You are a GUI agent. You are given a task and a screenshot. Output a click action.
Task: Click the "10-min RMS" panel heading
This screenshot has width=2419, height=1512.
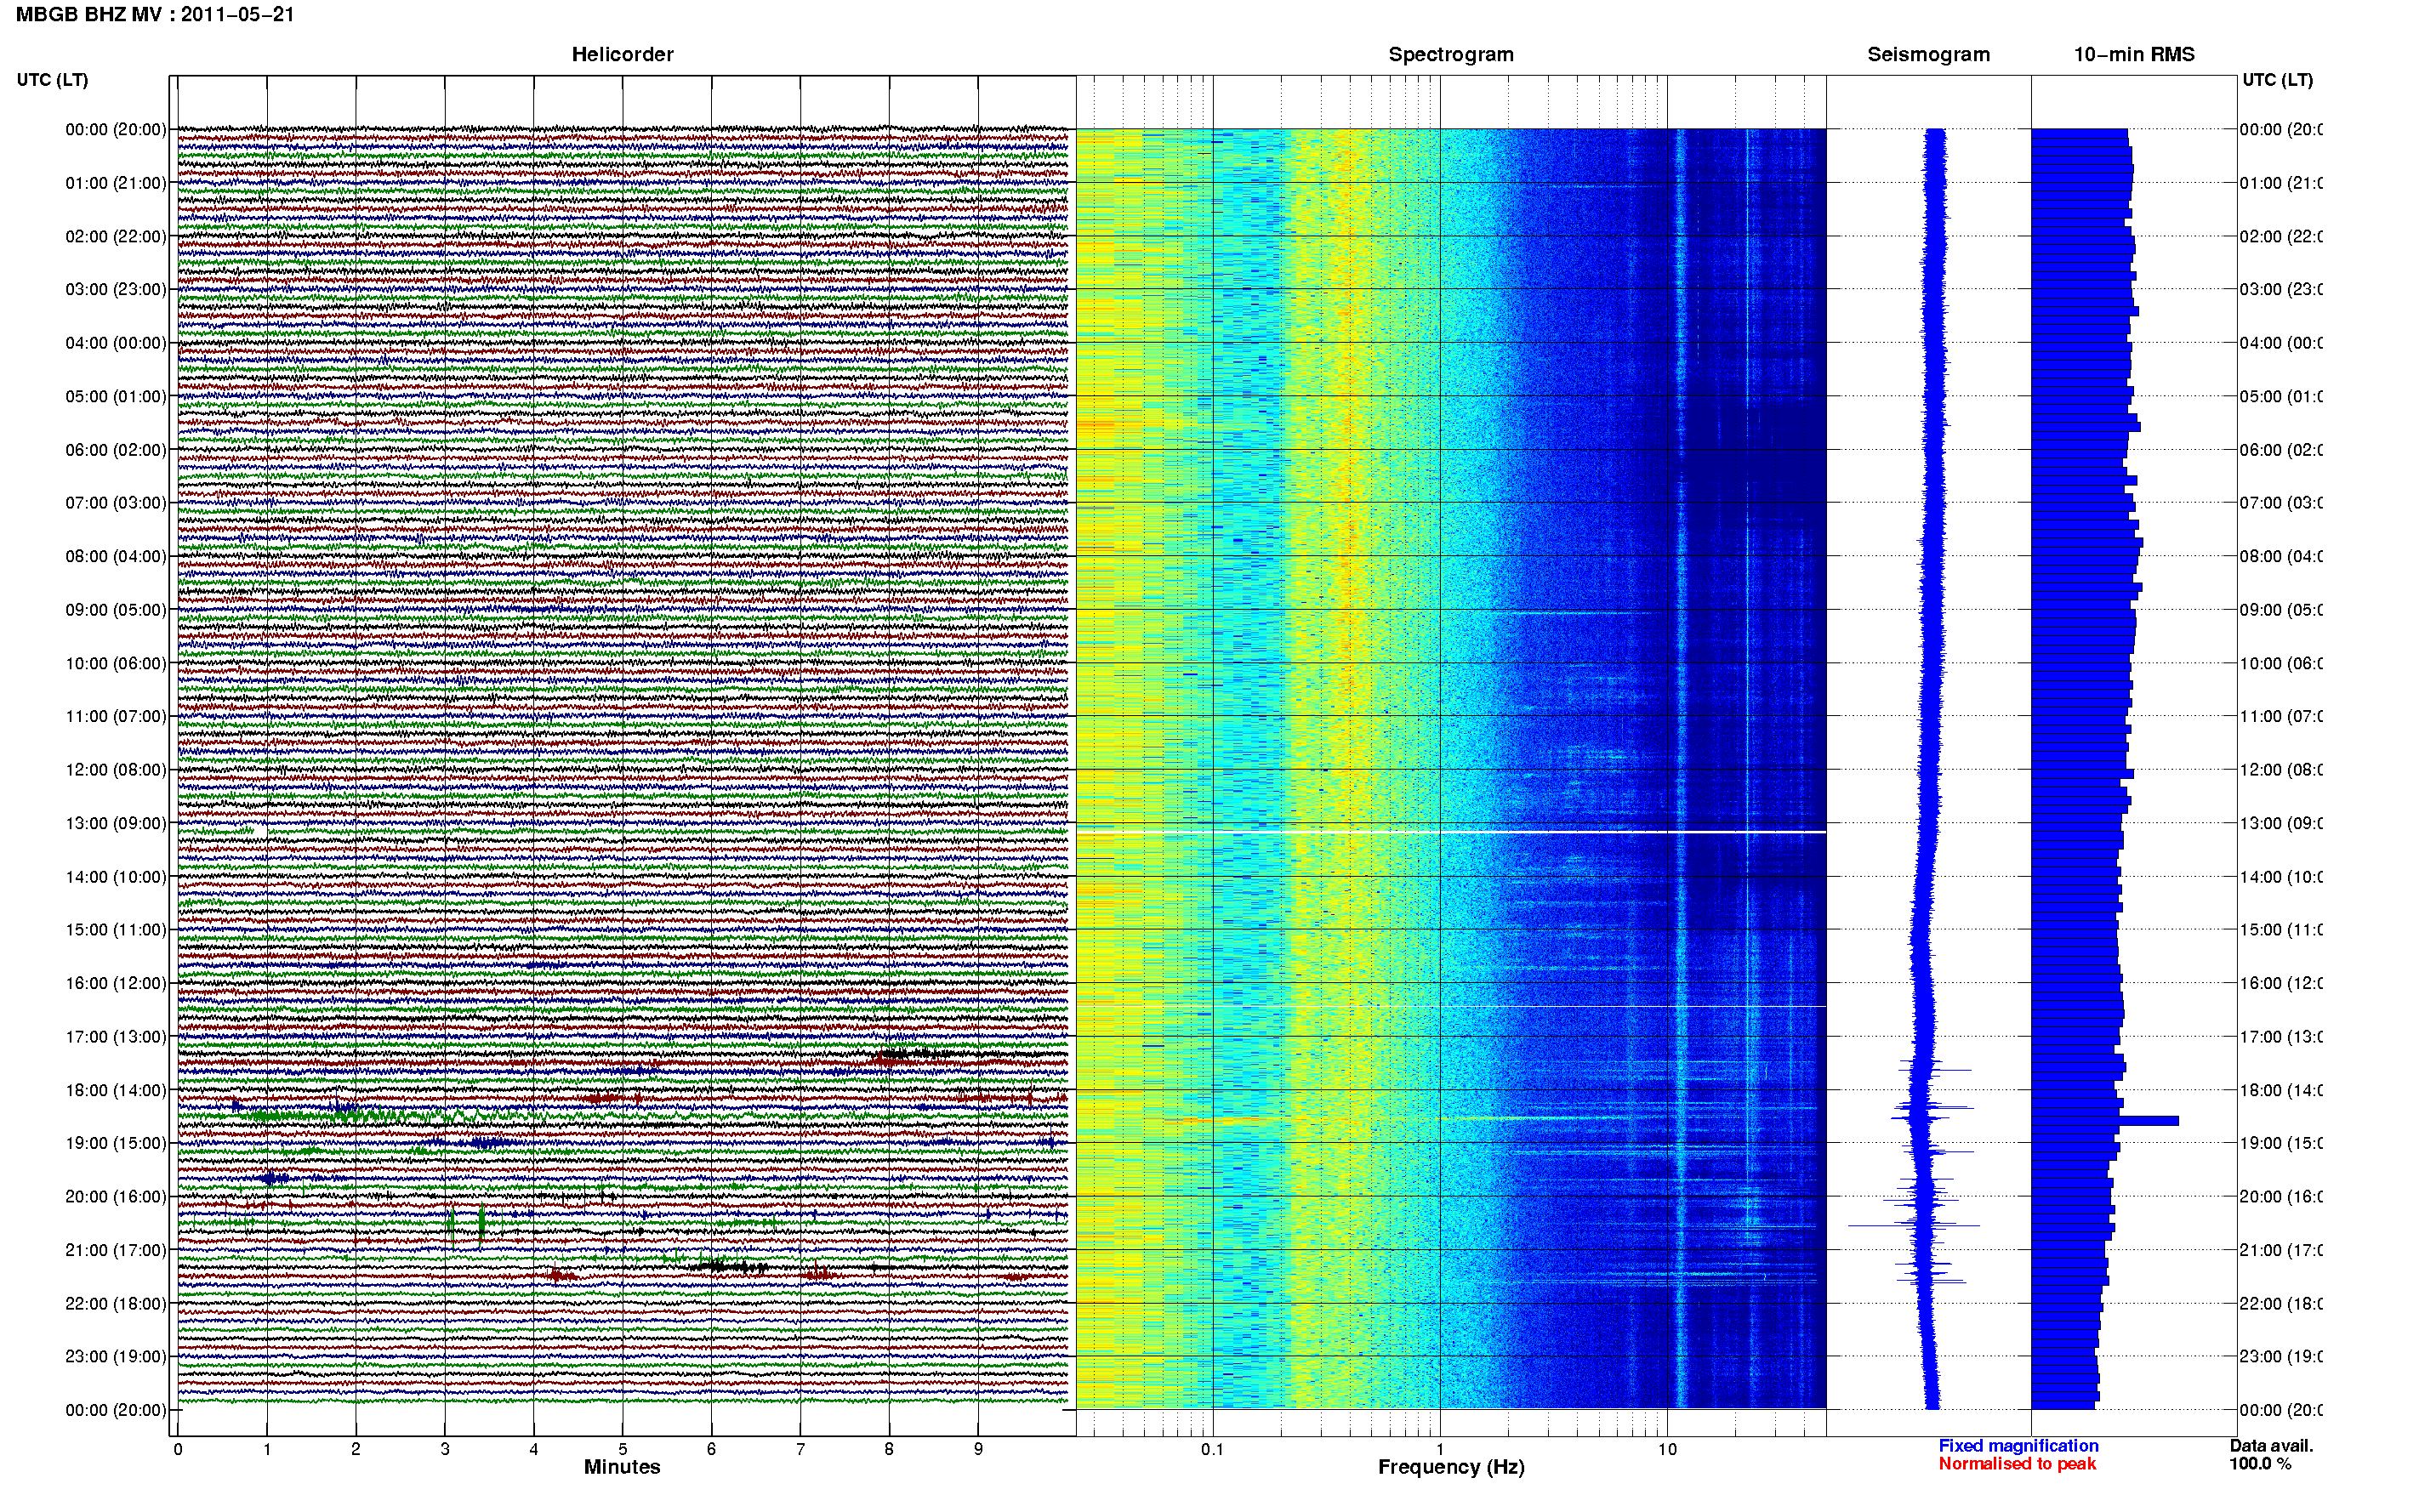pos(2134,54)
